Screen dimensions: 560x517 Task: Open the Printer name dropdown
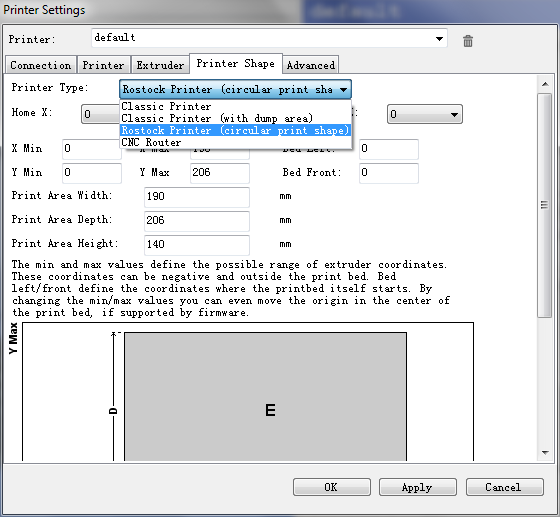pos(269,38)
